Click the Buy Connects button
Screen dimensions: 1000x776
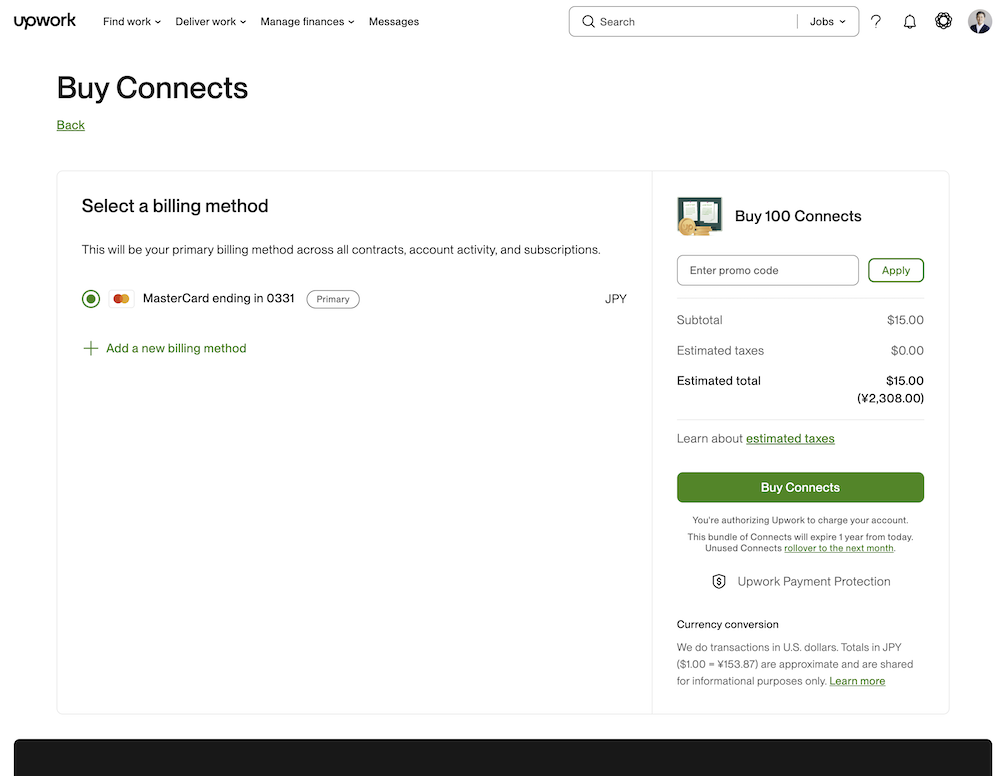pyautogui.click(x=800, y=487)
